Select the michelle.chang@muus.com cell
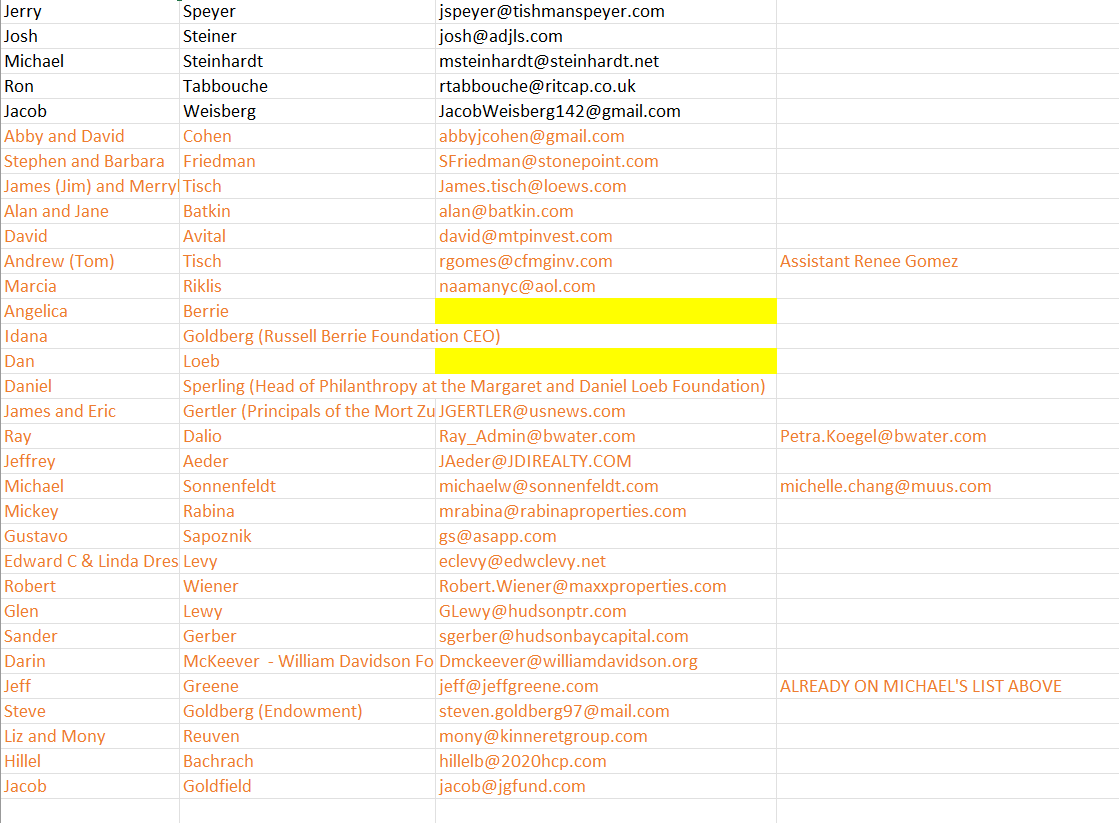Screen dimensions: 1119x823 click(885, 486)
